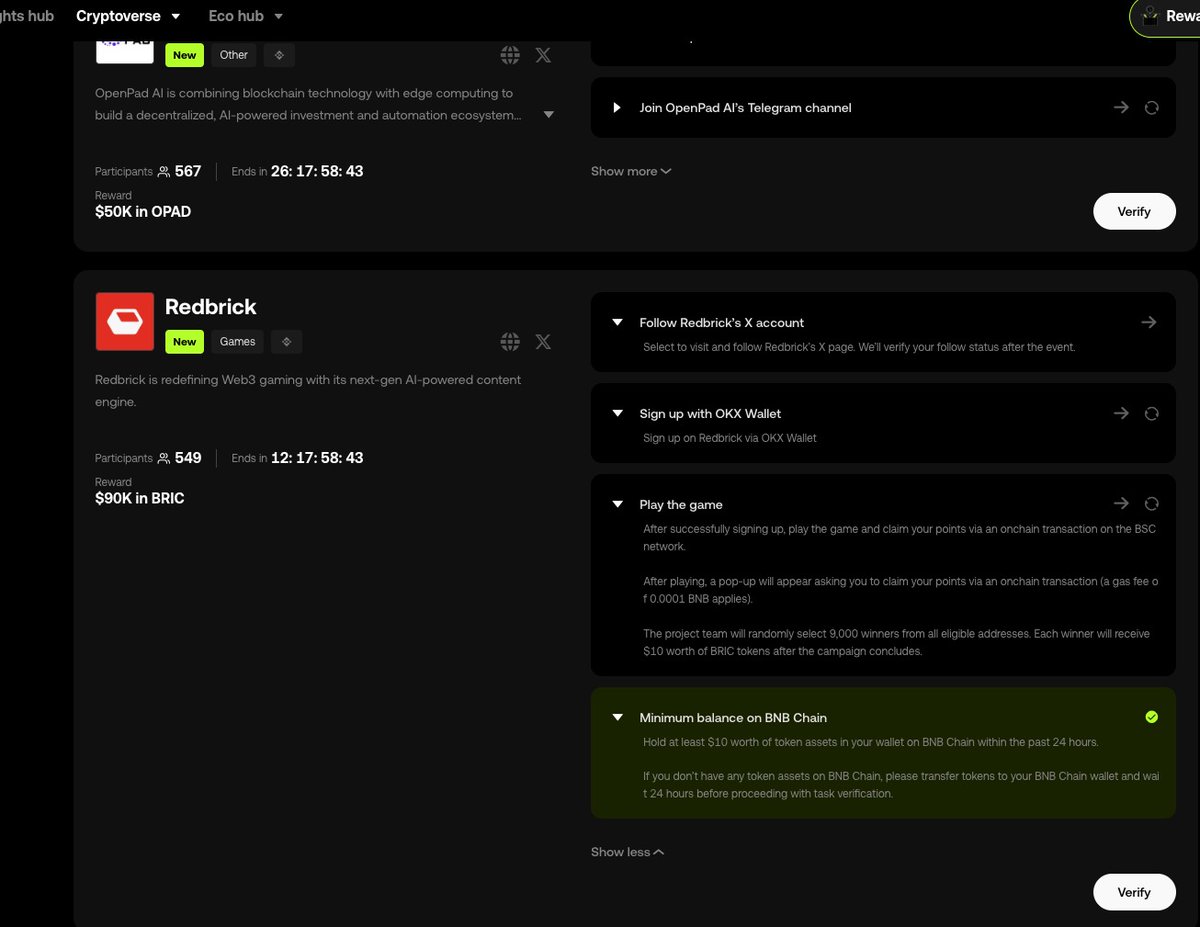Image resolution: width=1200 pixels, height=927 pixels.
Task: Click the Redbrick red logo
Action: [x=125, y=321]
